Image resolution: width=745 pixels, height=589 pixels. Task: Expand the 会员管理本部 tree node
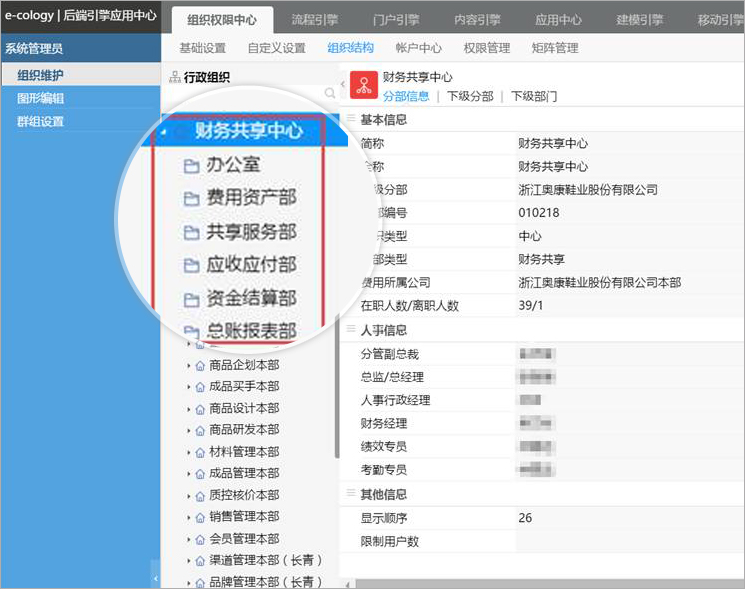click(x=188, y=539)
